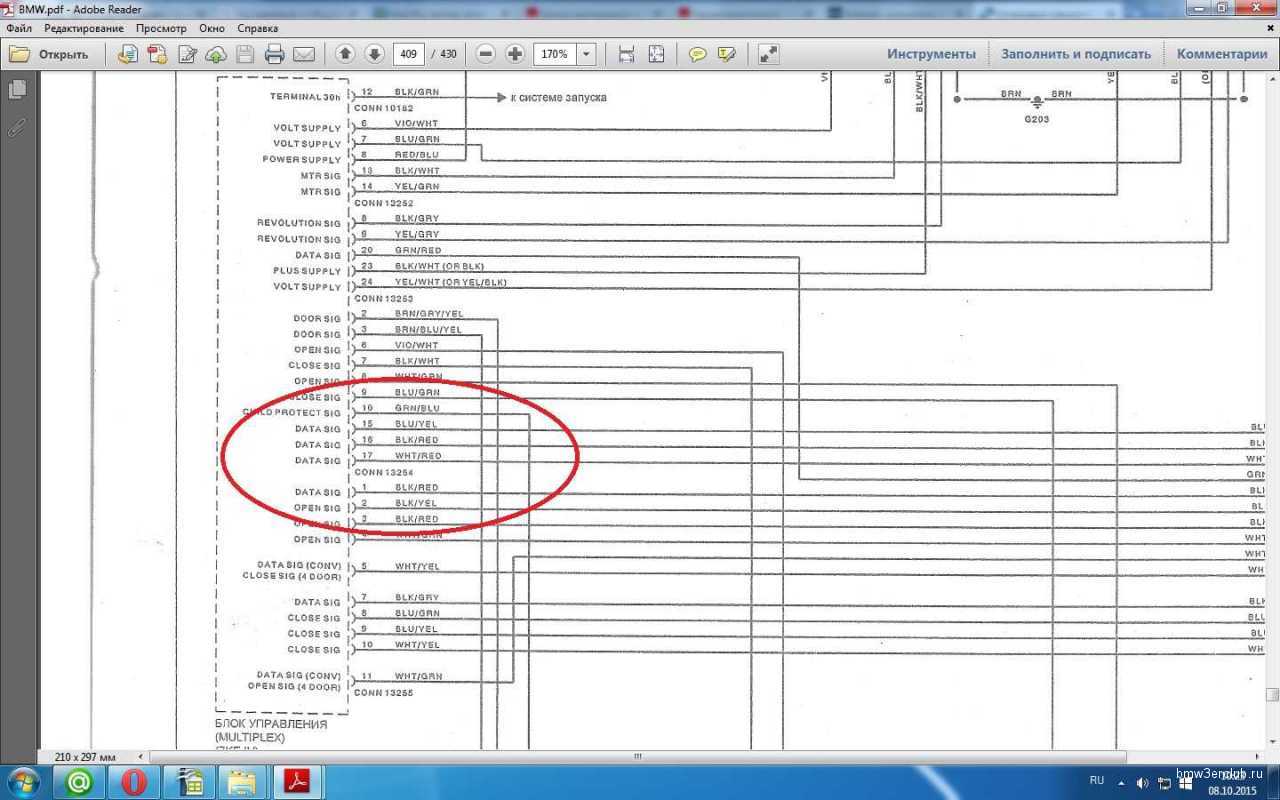Click the 'к системе запуска' text
Image resolution: width=1280 pixels, height=800 pixels.
559,97
